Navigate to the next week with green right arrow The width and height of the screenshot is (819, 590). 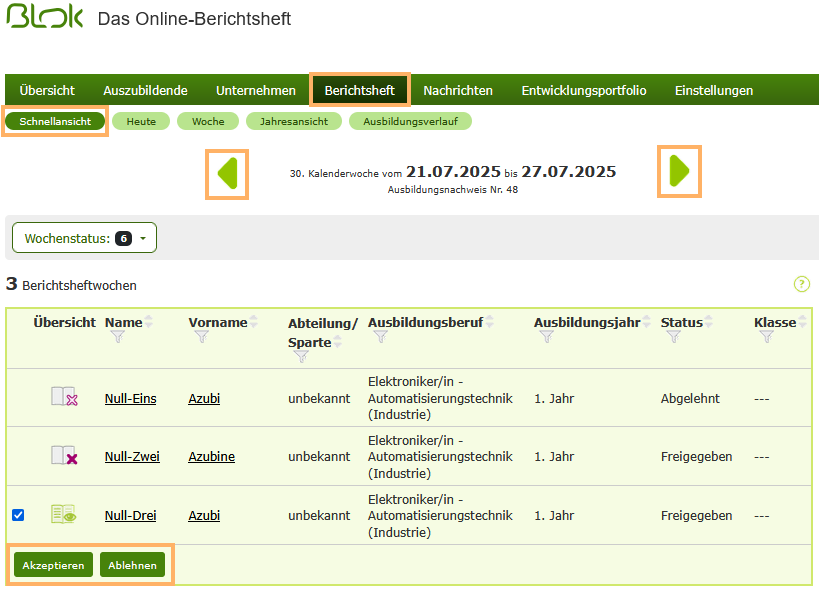pos(679,170)
